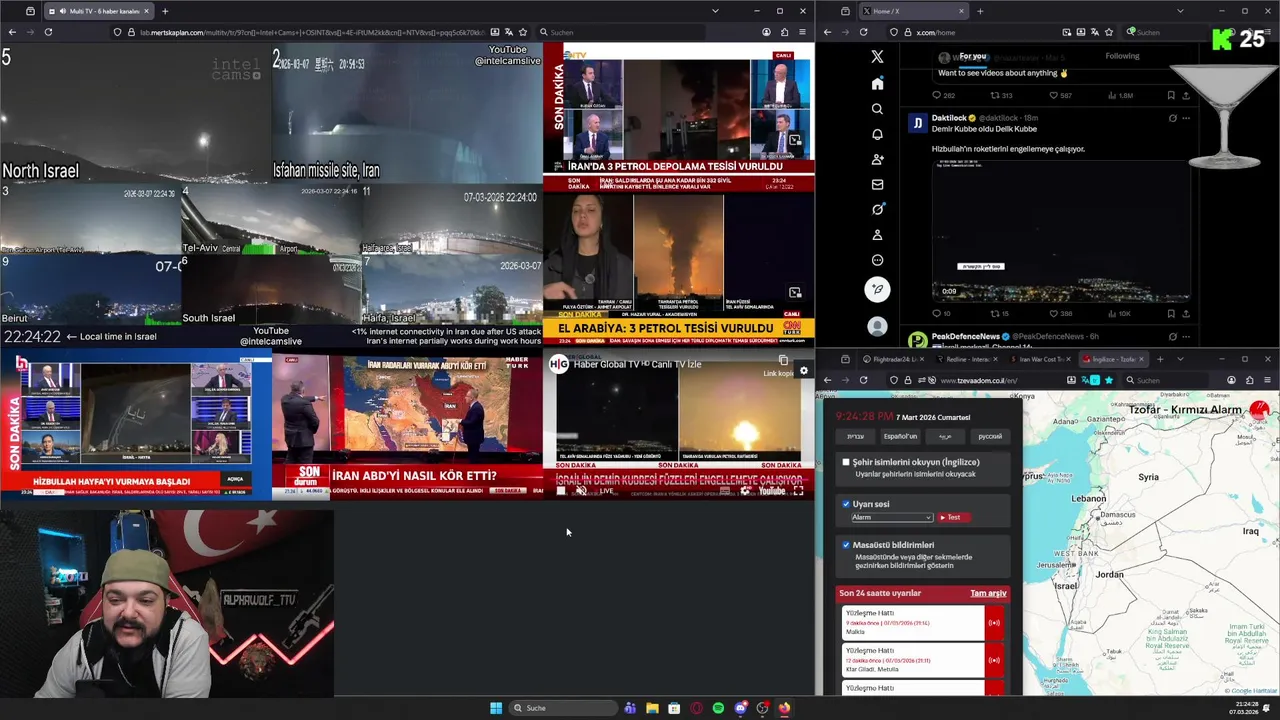Open settings gear on Haber Global video

tap(803, 371)
